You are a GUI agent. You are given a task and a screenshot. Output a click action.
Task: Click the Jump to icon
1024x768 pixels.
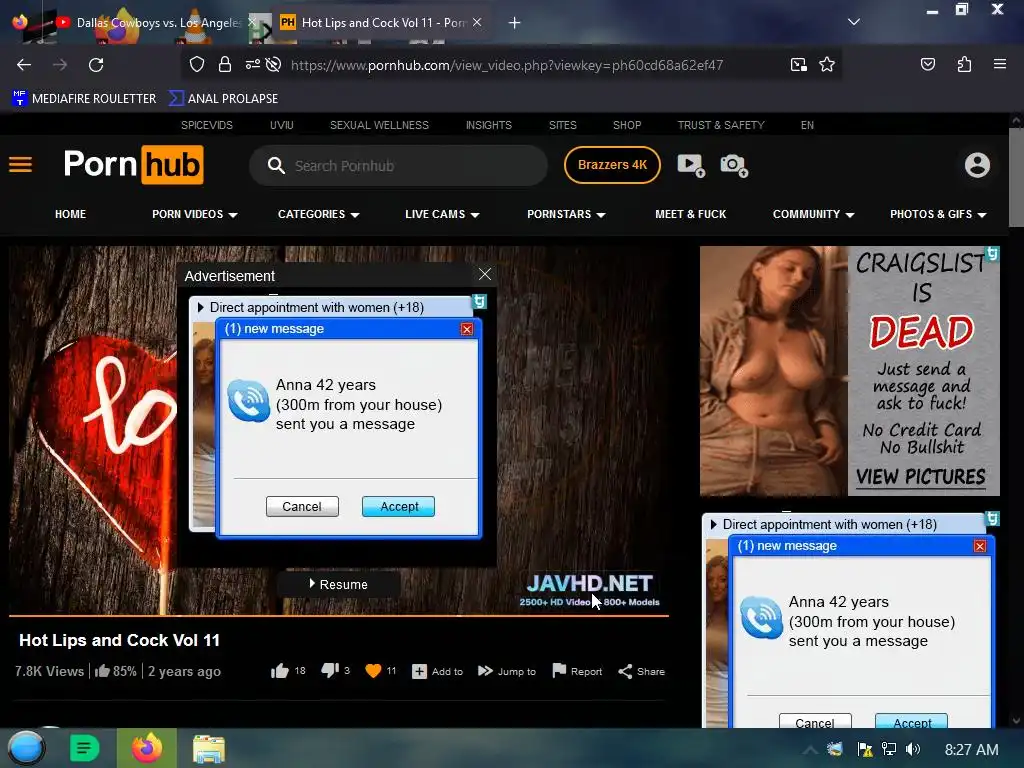point(485,671)
